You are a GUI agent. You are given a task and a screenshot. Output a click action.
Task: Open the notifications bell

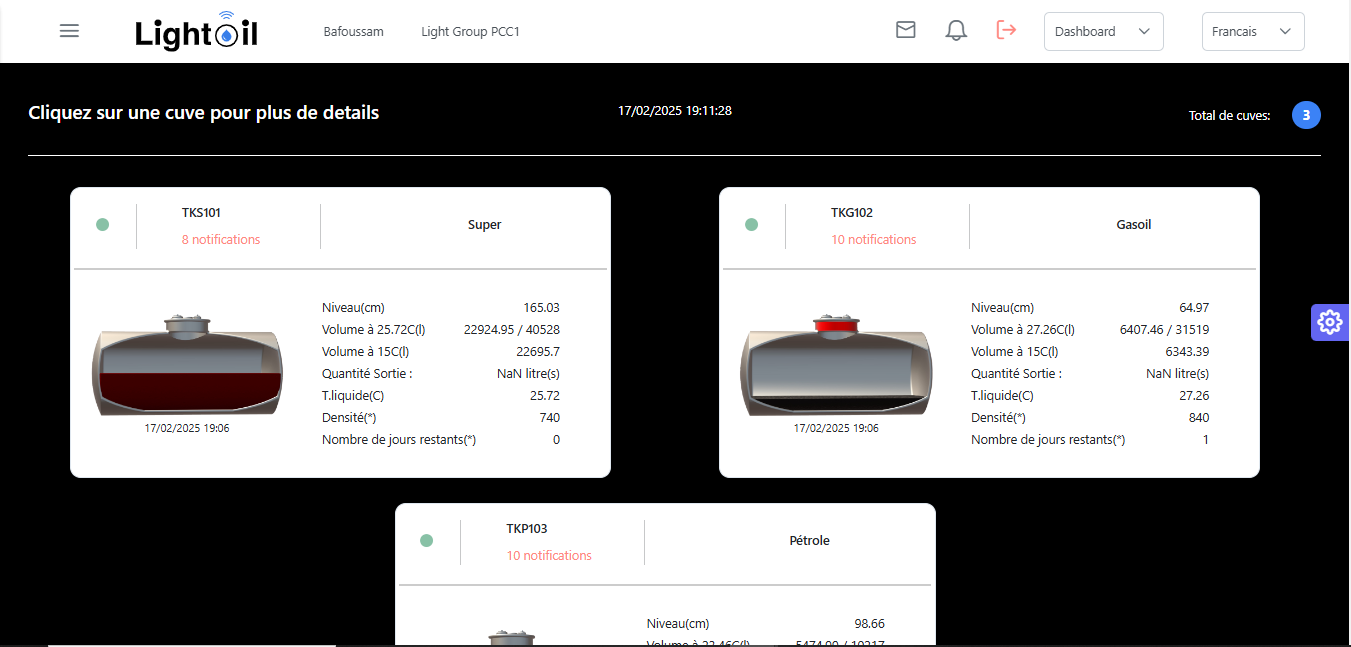coord(956,31)
